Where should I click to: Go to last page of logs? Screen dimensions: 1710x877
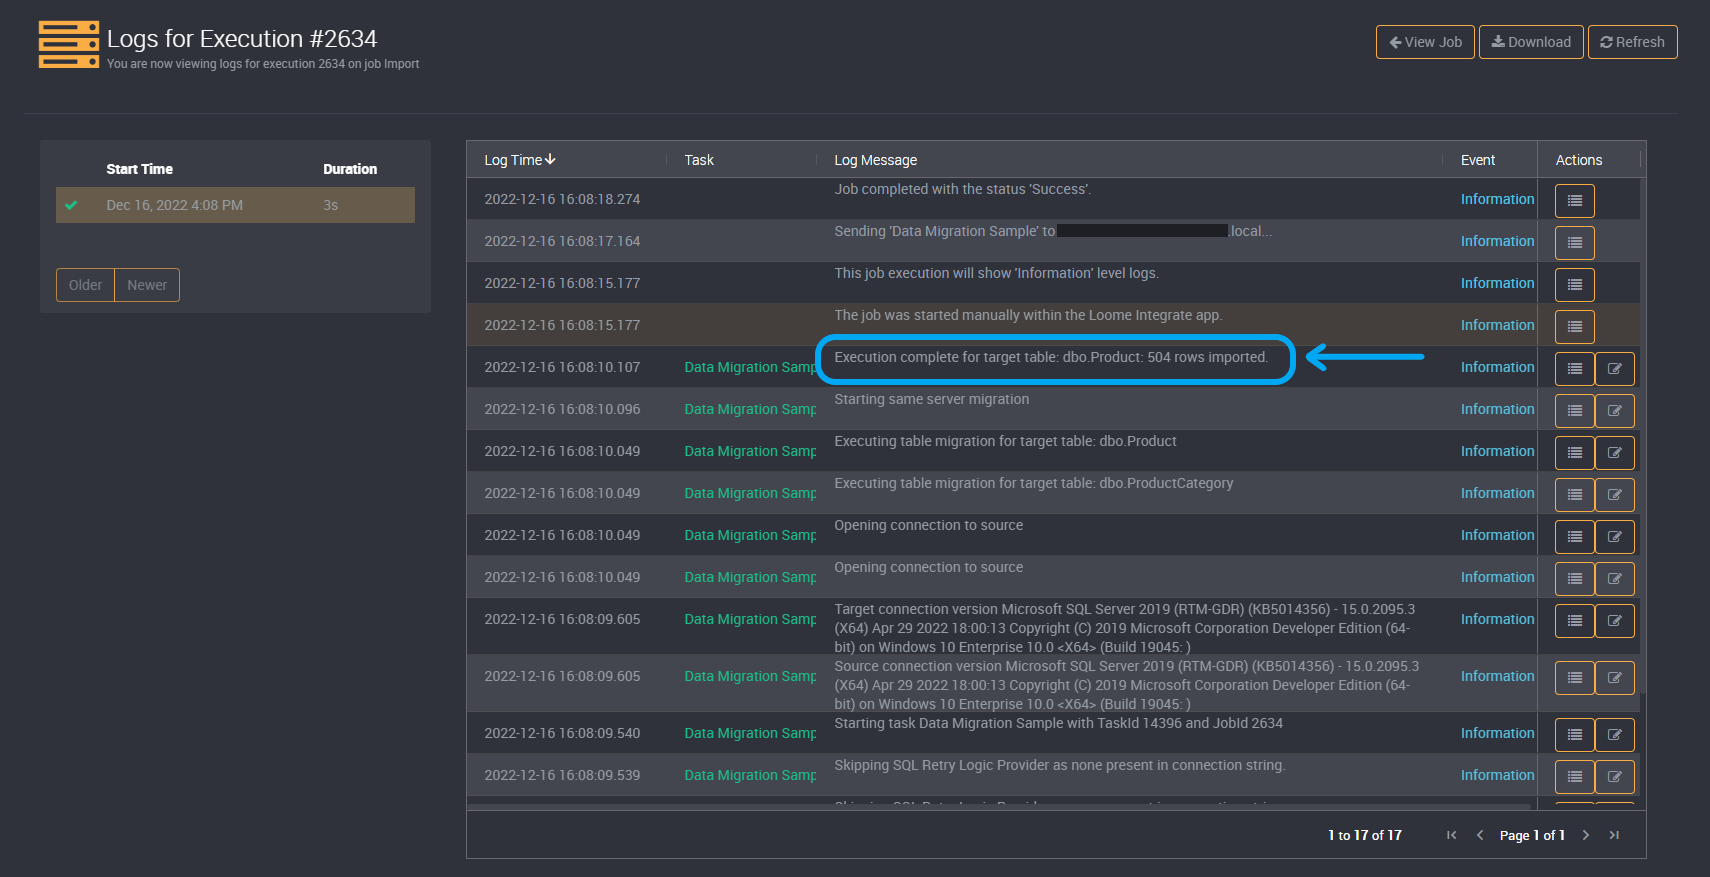(1614, 835)
